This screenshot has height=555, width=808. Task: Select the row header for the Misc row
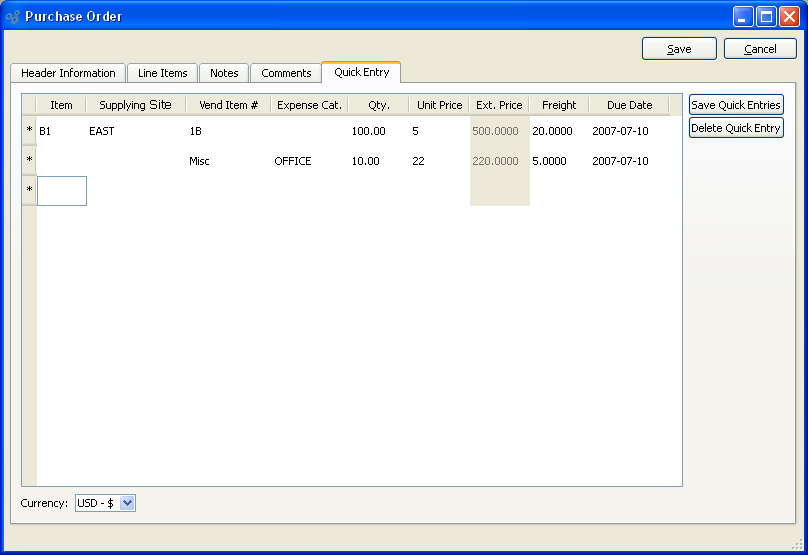[29, 161]
